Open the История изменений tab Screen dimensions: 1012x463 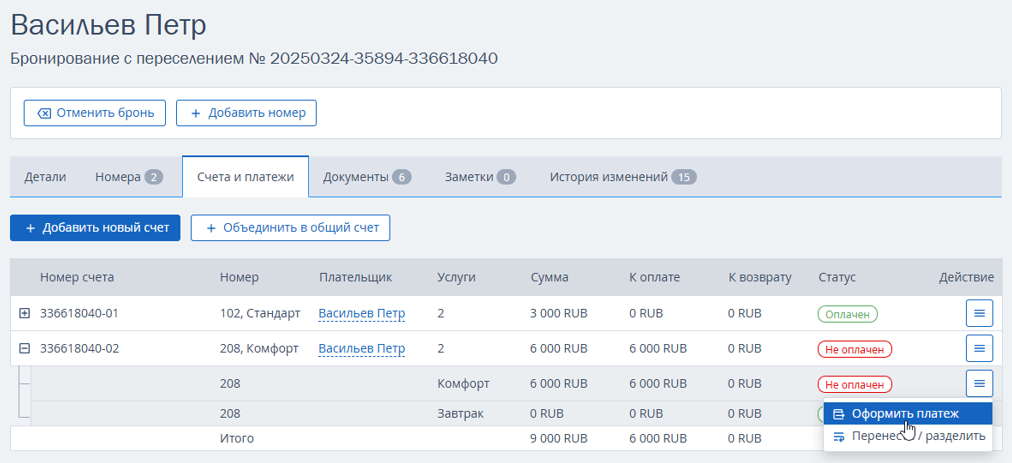[x=623, y=177]
